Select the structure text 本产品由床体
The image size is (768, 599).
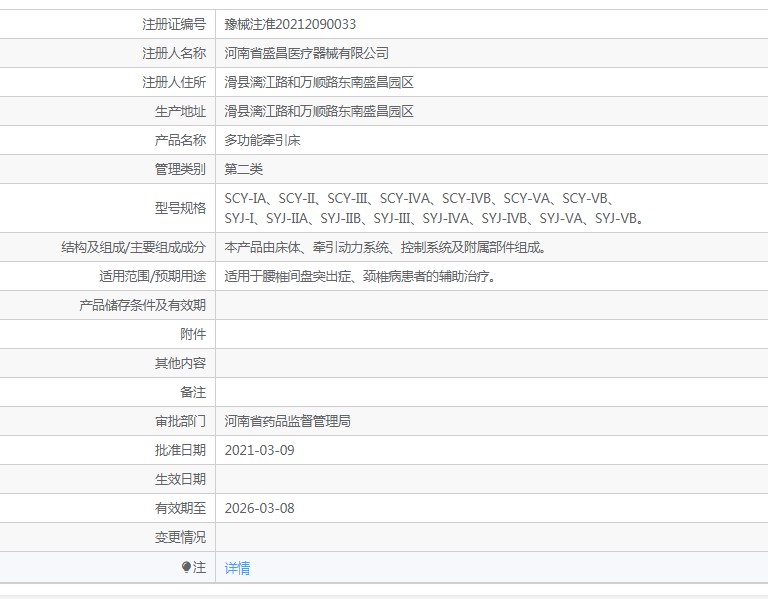tap(385, 247)
